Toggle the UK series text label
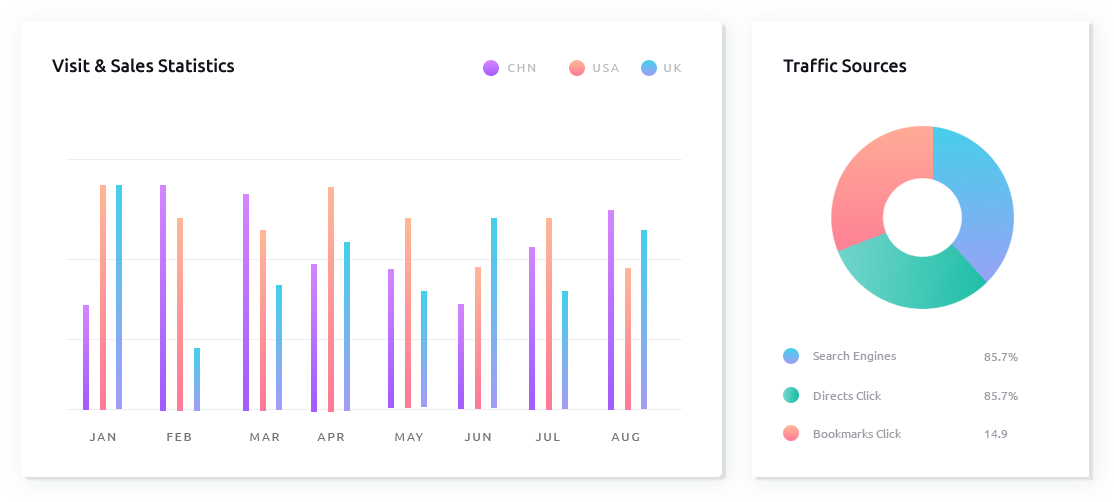The width and height of the screenshot is (1114, 502). point(672,68)
